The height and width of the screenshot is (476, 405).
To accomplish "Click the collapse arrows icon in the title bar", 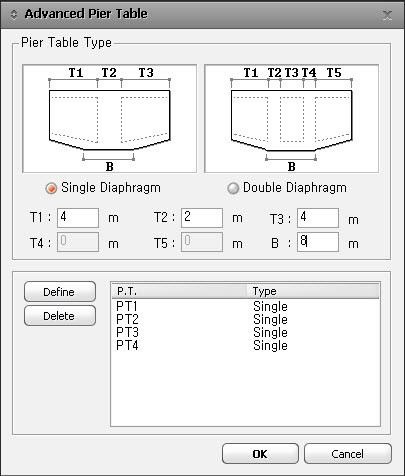I will [14, 15].
